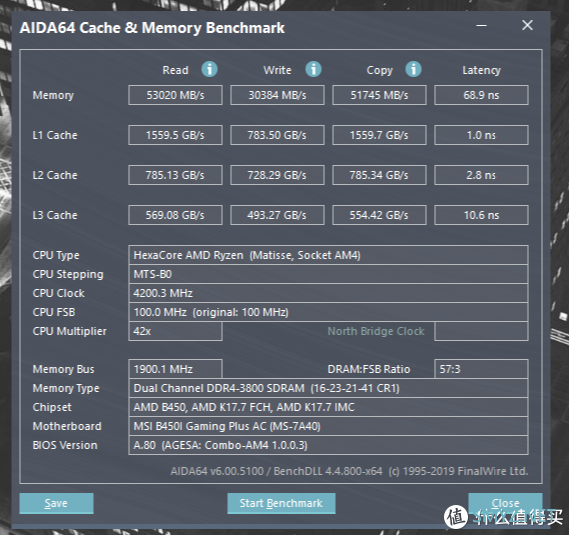Click the Write info icon

pos(313,69)
